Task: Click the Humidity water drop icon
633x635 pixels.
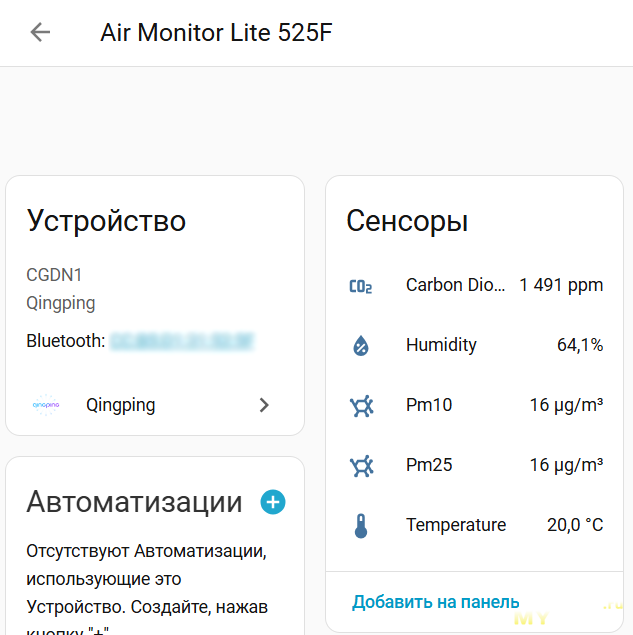Action: [x=361, y=346]
